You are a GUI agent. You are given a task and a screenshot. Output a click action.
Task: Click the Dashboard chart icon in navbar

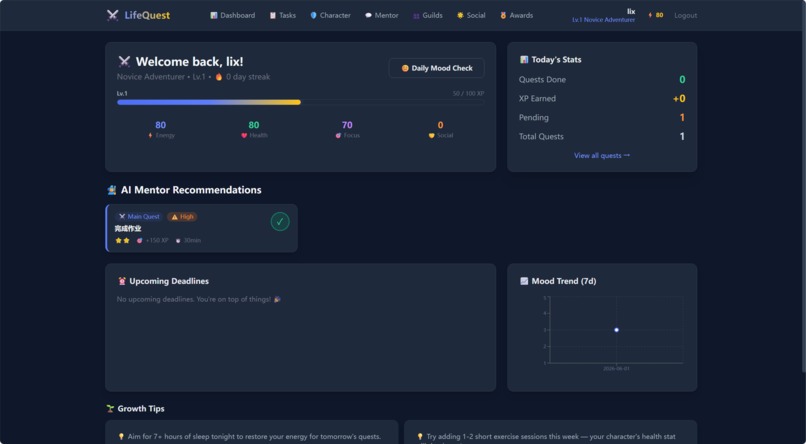click(214, 15)
